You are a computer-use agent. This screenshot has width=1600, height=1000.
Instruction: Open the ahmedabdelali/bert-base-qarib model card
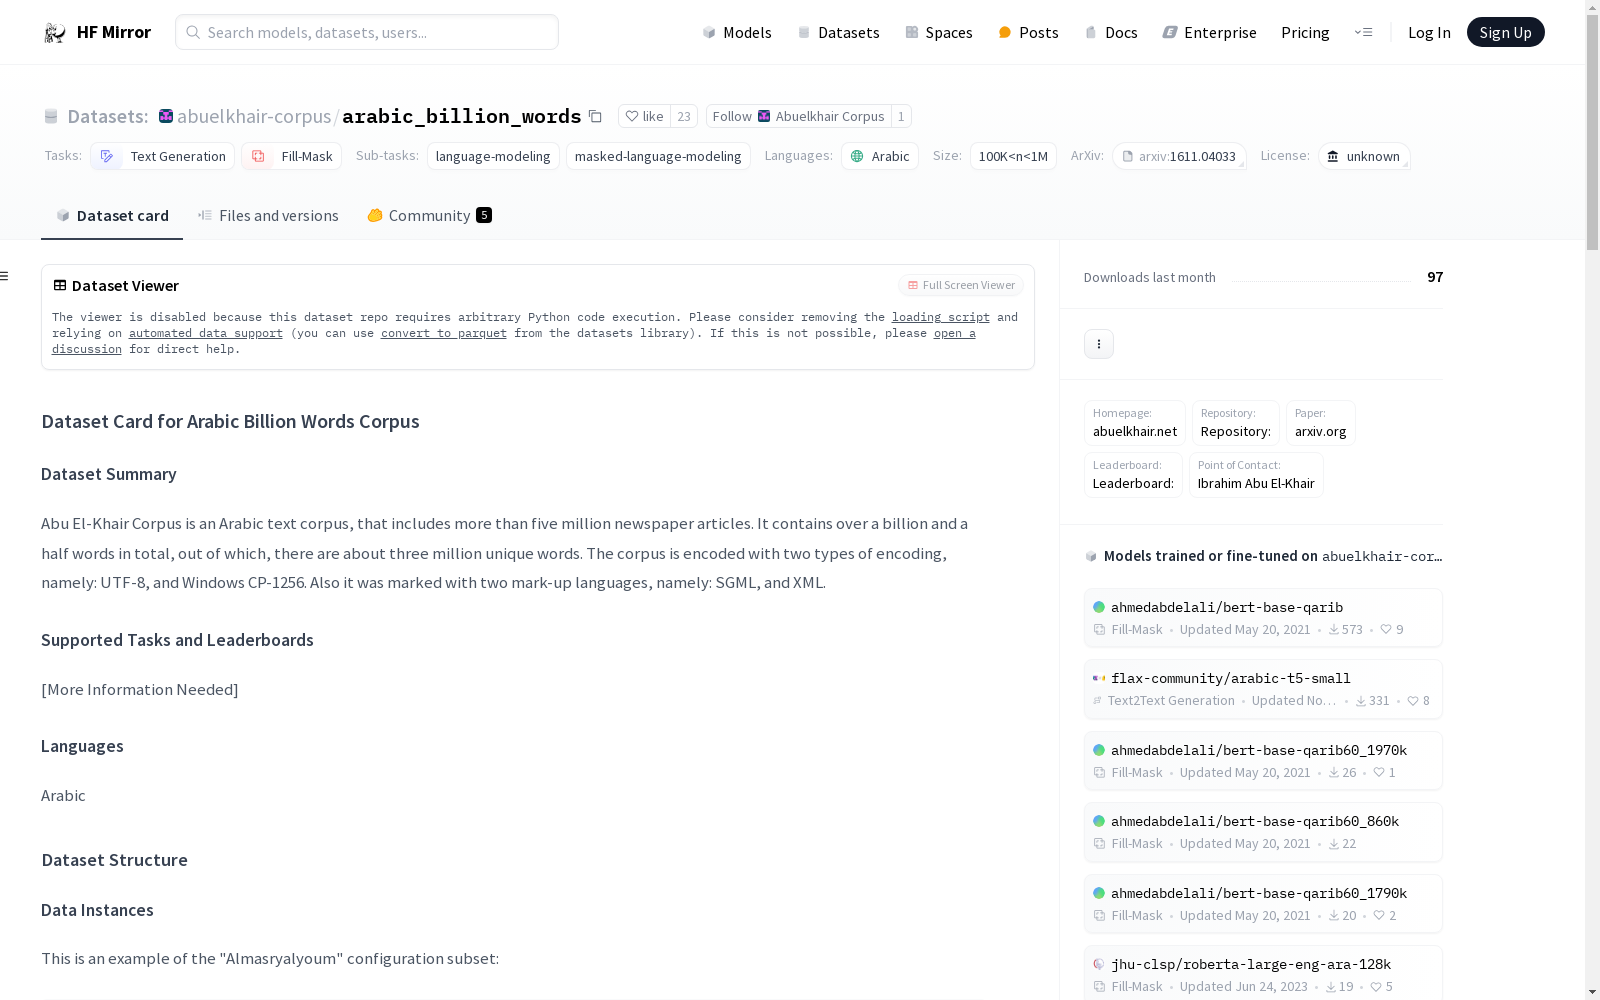[1263, 618]
